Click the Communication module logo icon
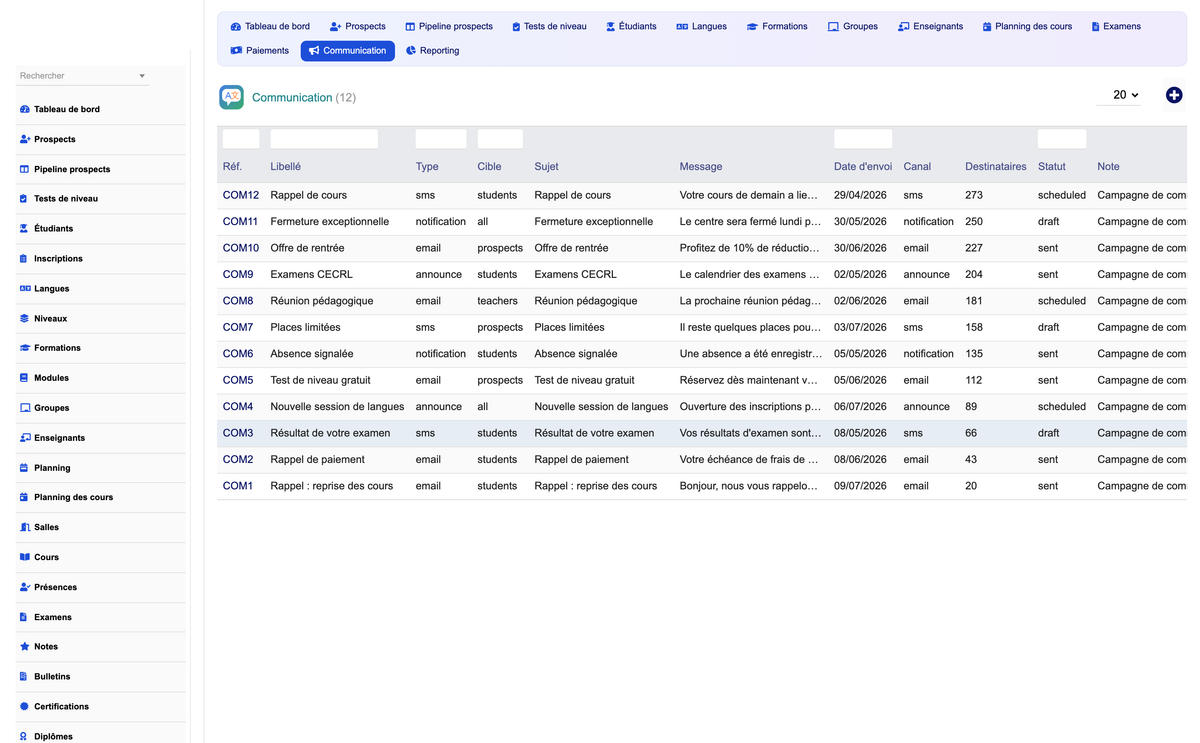This screenshot has width=1200, height=743. (231, 97)
